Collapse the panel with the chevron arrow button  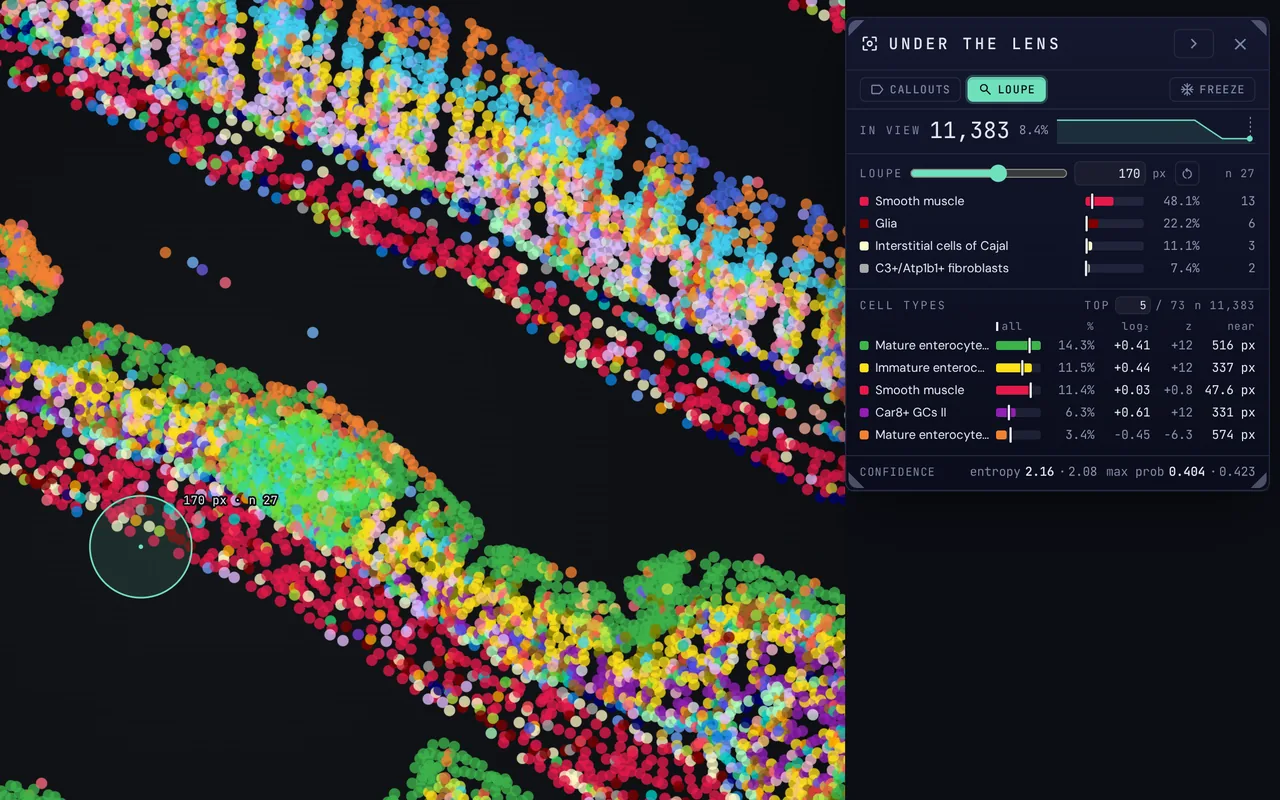[x=1193, y=44]
